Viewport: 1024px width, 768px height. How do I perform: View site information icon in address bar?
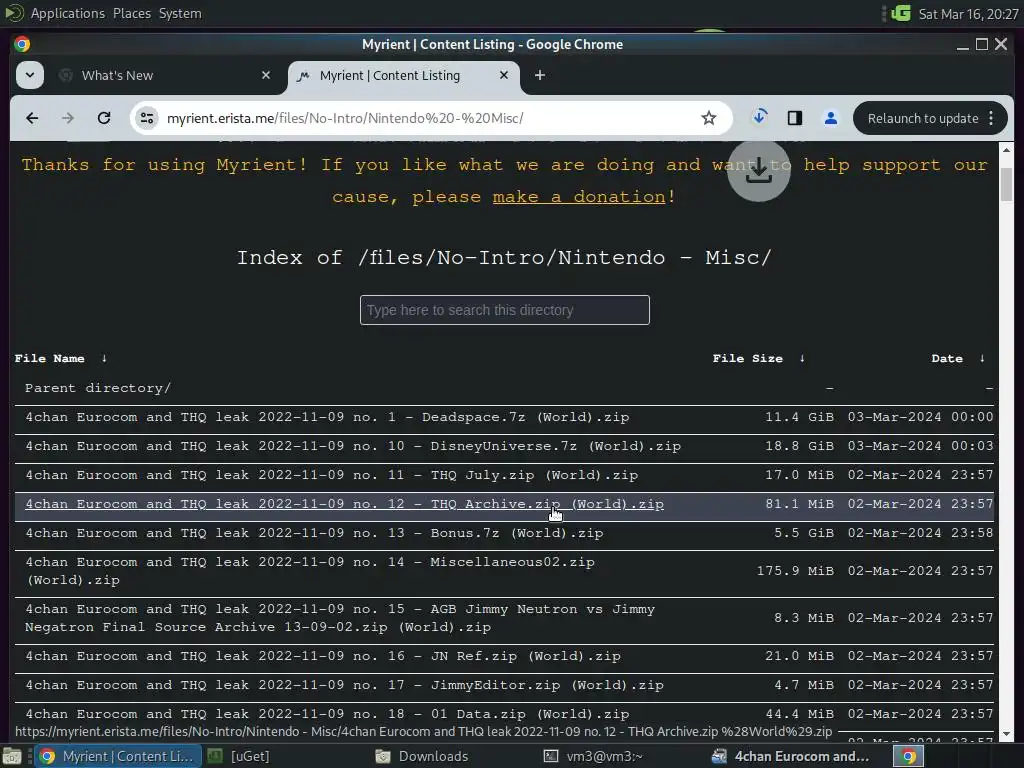pos(147,118)
